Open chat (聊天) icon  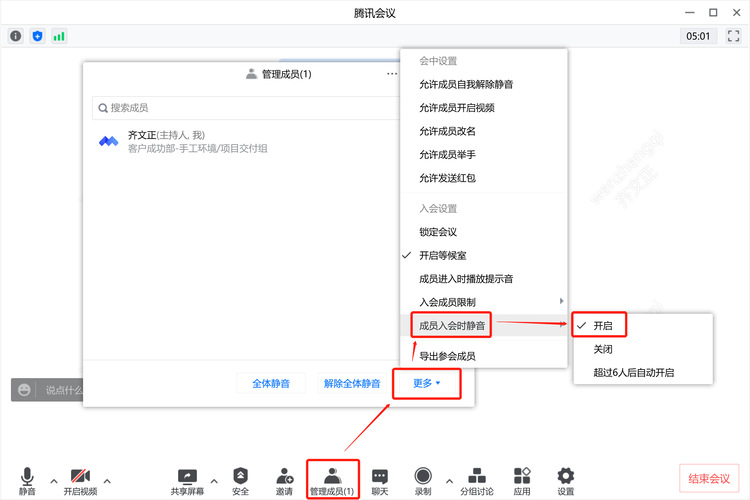[x=380, y=481]
